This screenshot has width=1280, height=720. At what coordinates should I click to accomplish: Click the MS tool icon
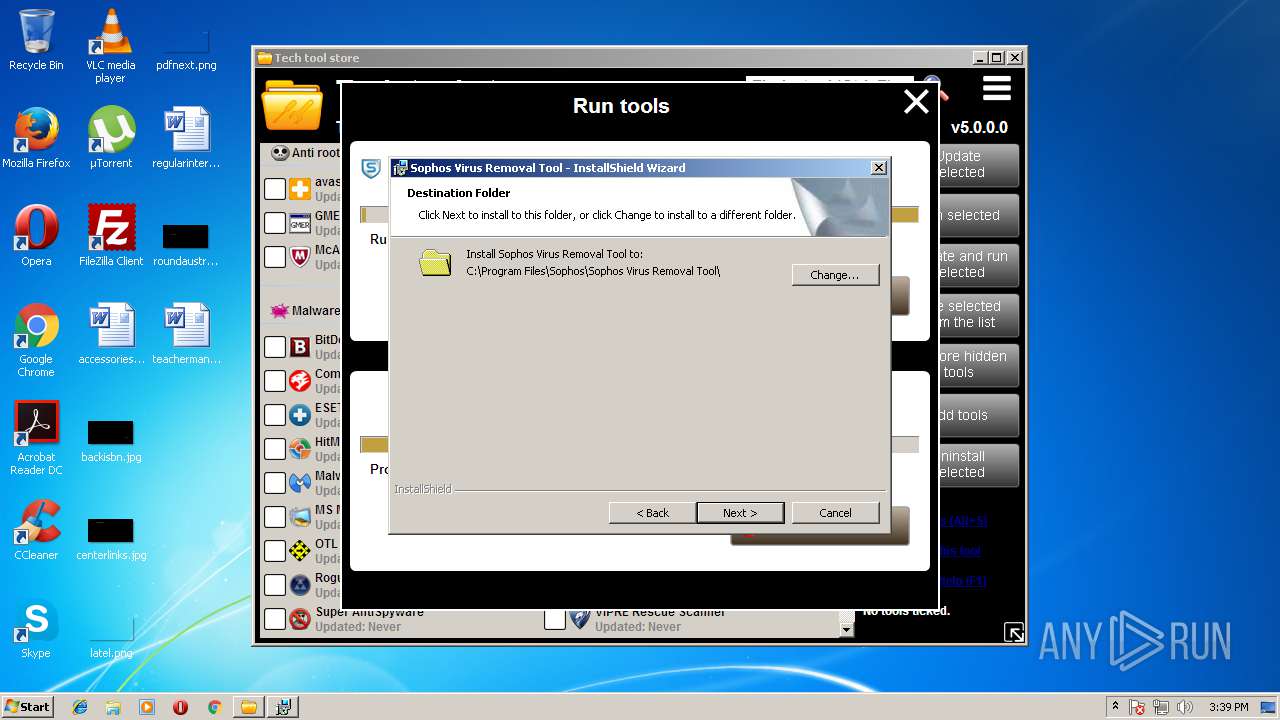click(x=300, y=517)
